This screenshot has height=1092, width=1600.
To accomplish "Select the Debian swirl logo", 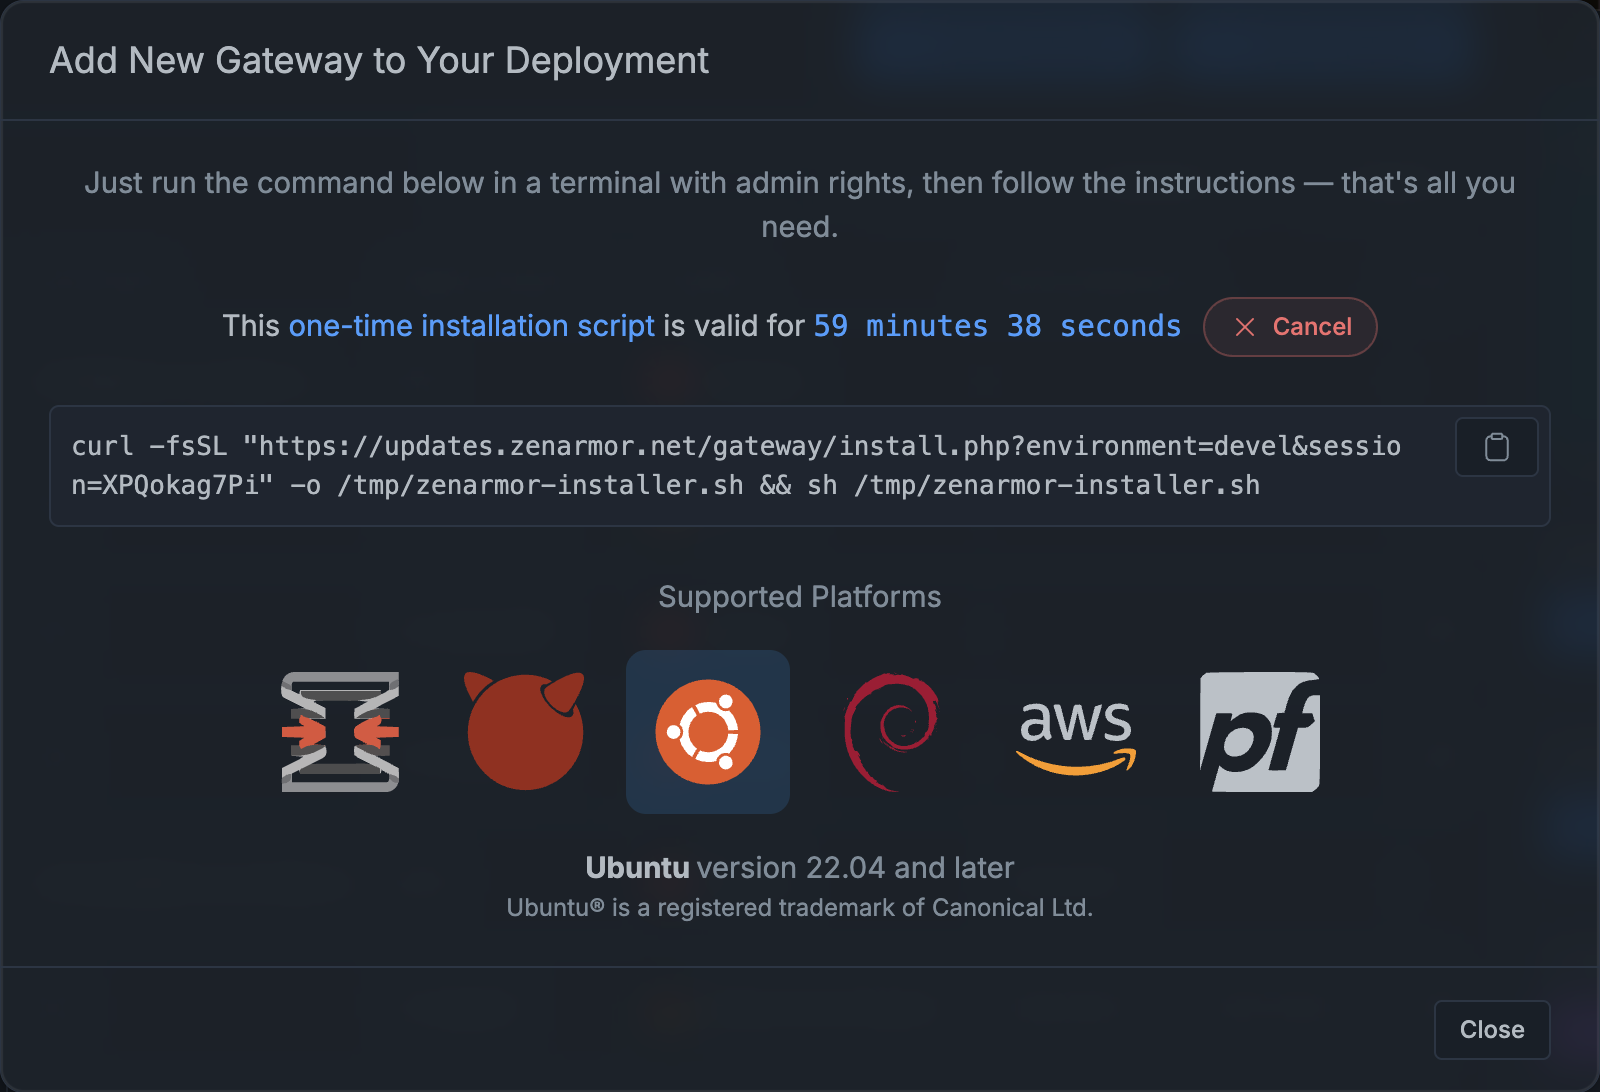I will [891, 732].
